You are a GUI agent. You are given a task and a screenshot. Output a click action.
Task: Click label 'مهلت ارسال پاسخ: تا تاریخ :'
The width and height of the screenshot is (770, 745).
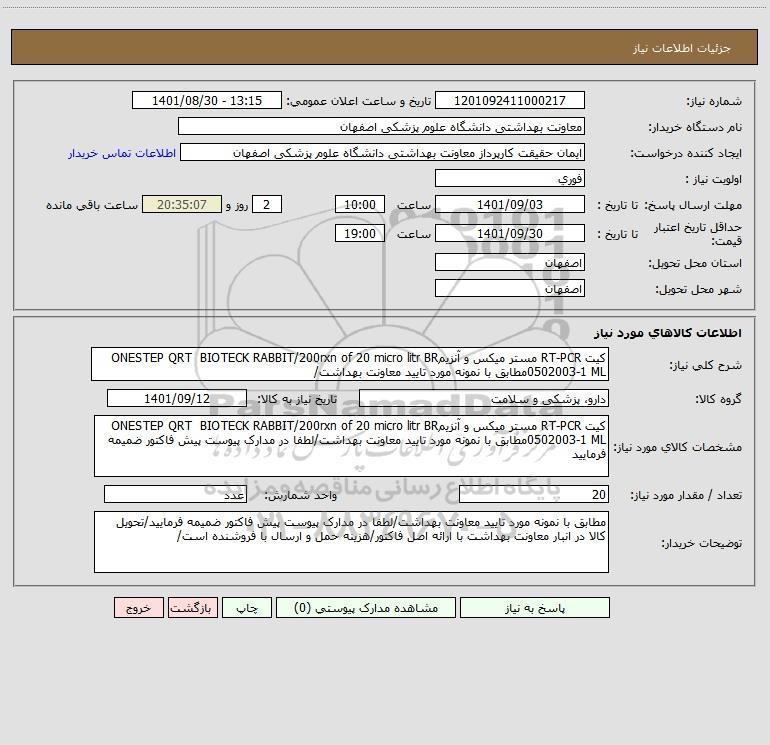(x=669, y=205)
